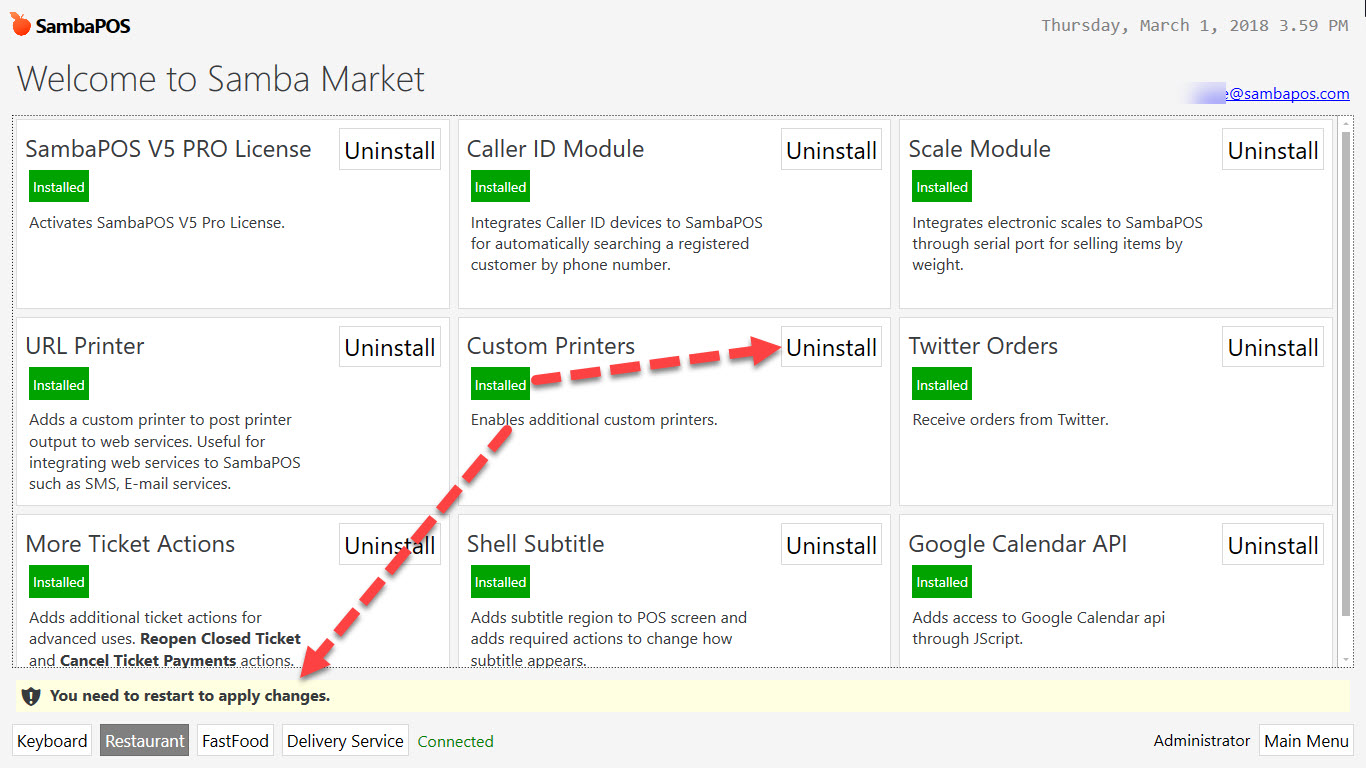Uninstall the Google Calendar API module
The image size is (1366, 768).
pos(1272,544)
